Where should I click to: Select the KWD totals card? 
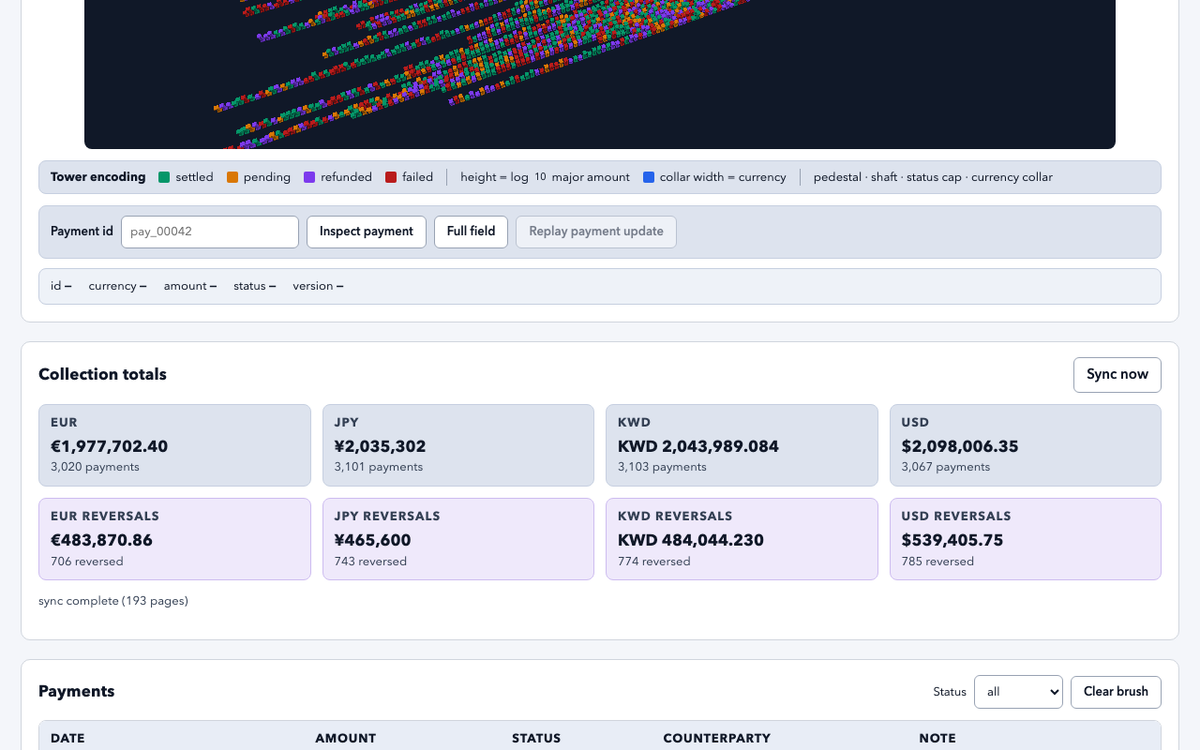coord(742,445)
